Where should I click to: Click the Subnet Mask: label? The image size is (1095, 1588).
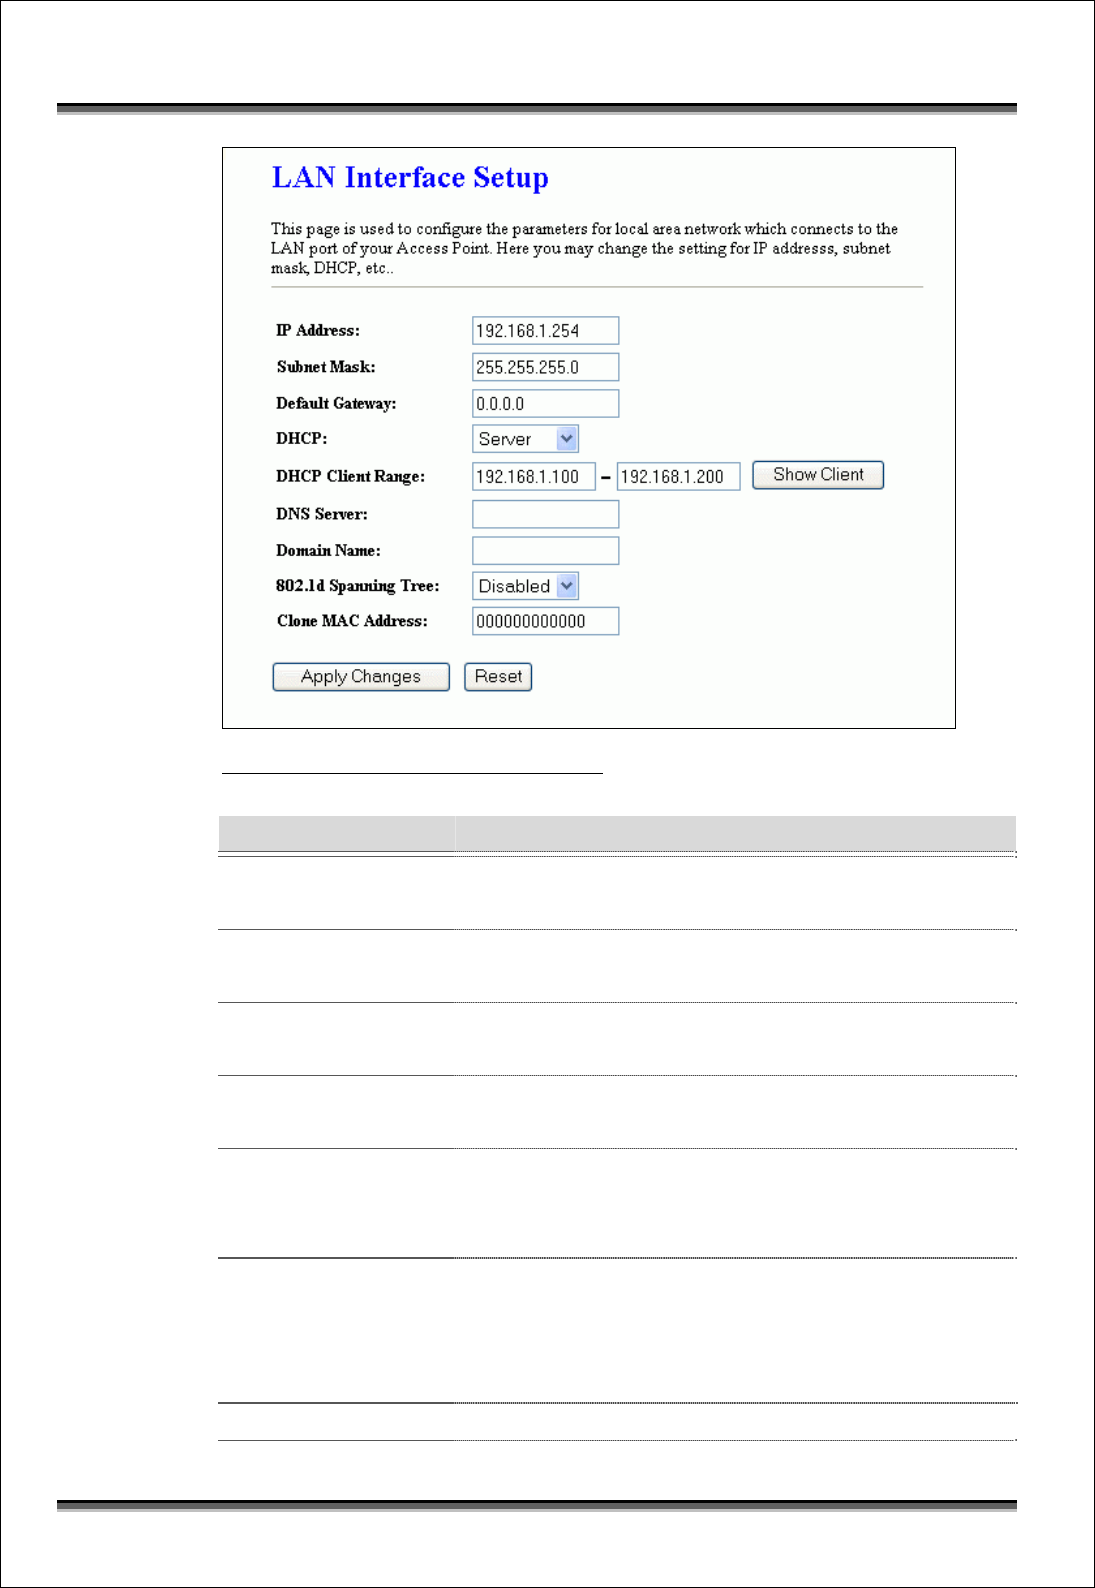326,367
